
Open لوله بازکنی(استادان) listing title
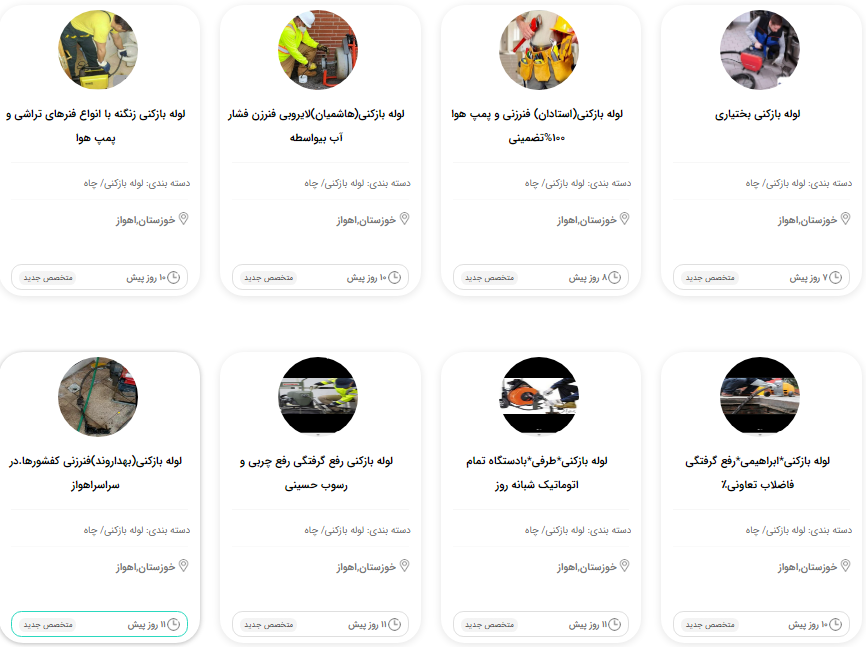pyautogui.click(x=537, y=126)
